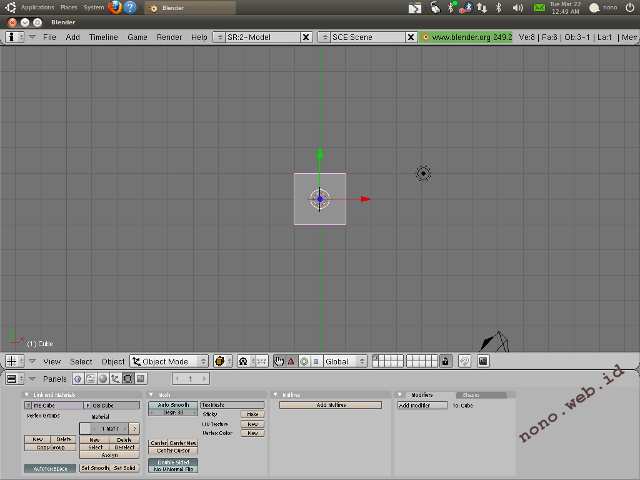Toggle Double Sided in the Mesh panel
Image resolution: width=640 pixels, height=480 pixels.
tap(173, 462)
